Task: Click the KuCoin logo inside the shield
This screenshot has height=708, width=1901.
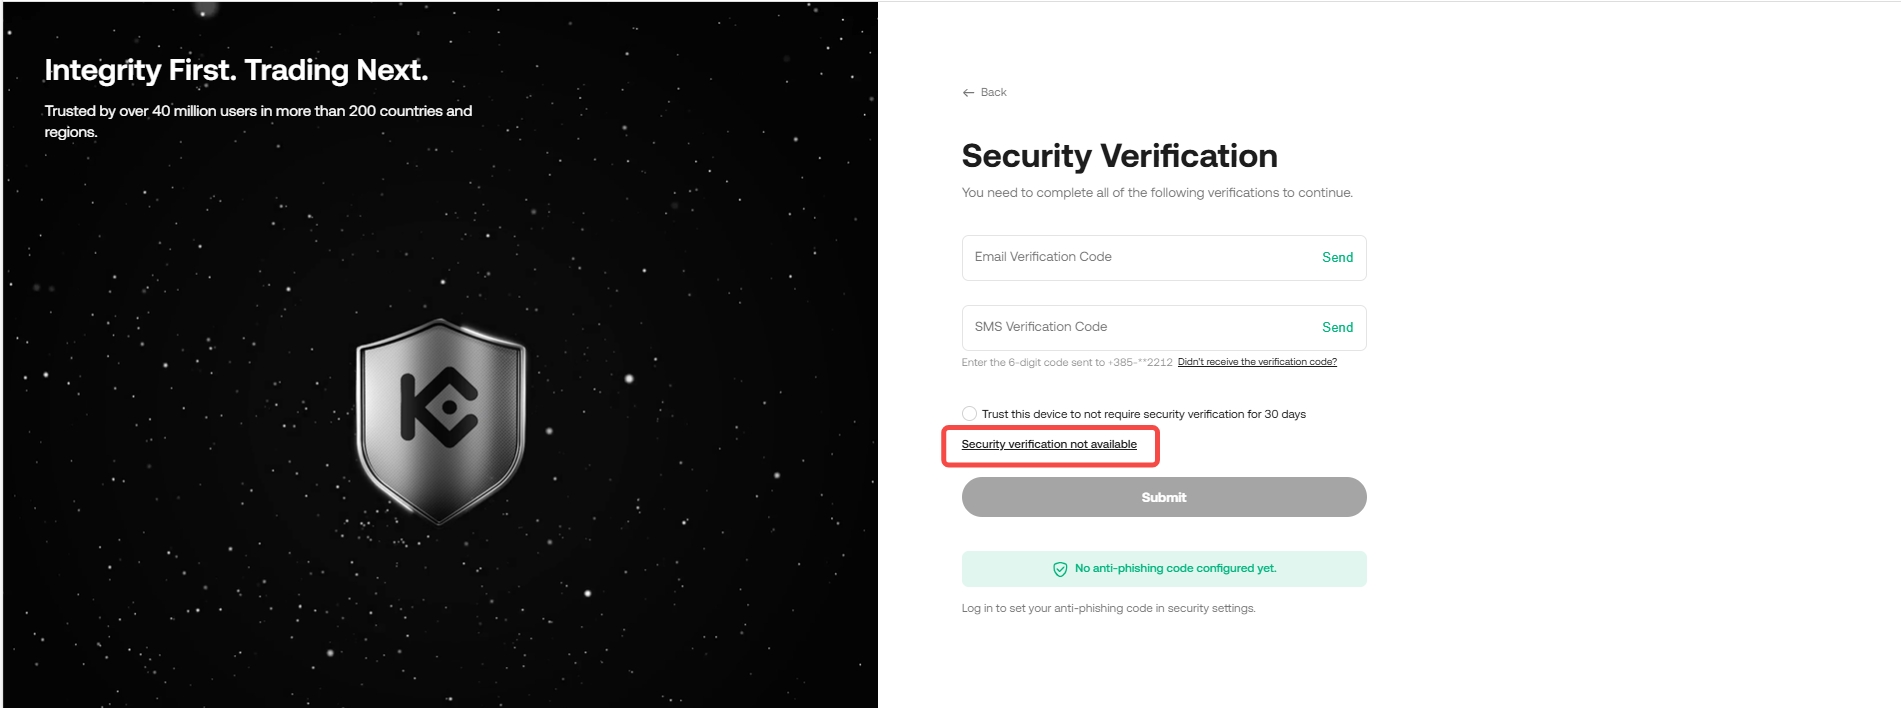Action: (438, 405)
